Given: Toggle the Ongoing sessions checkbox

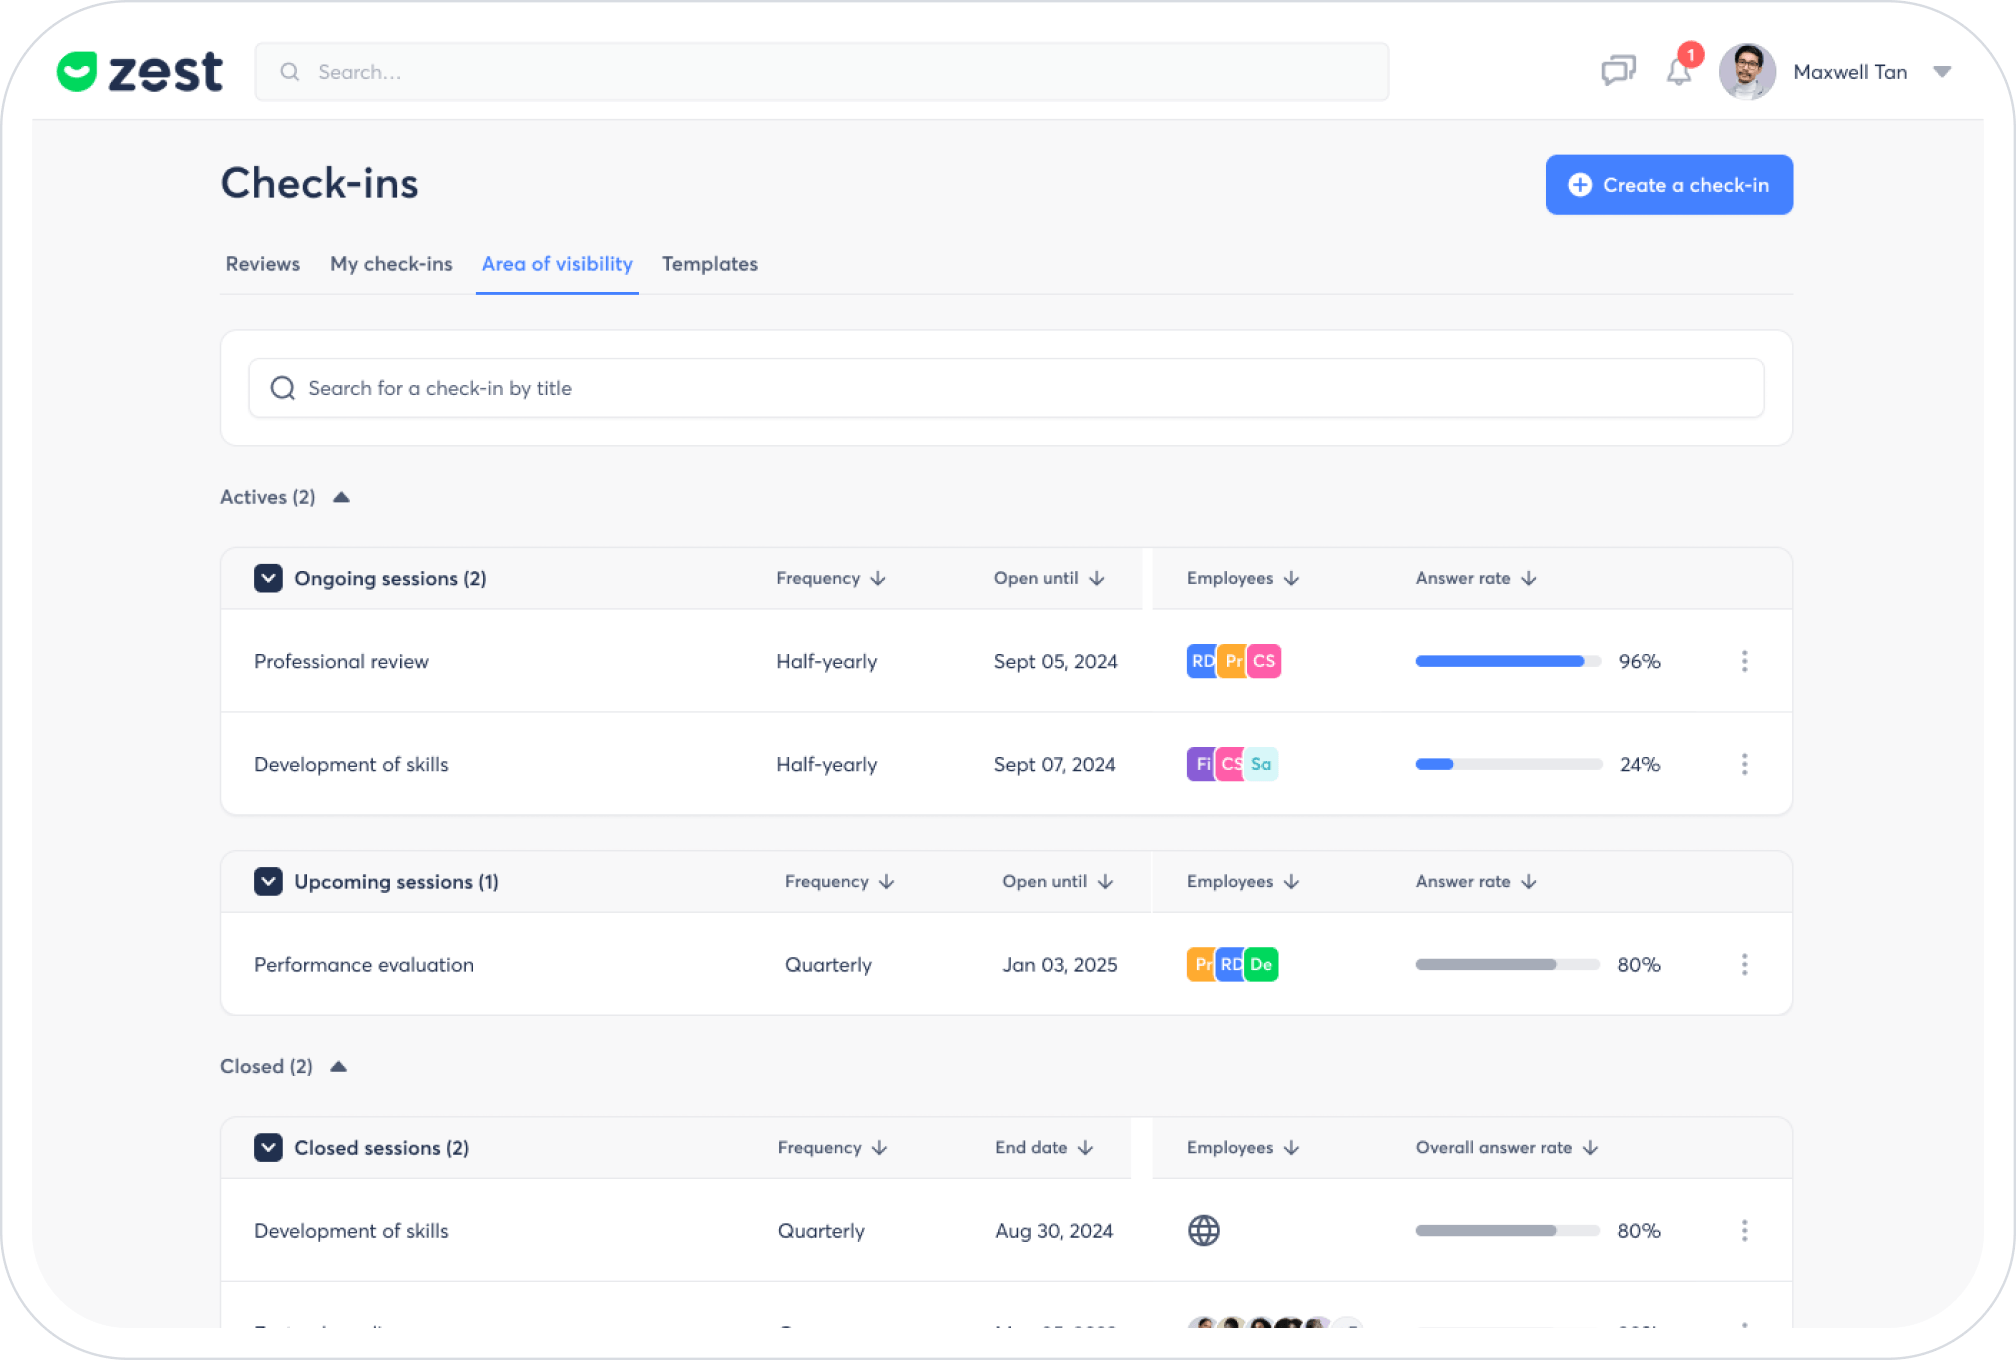Looking at the screenshot, I should click(268, 578).
